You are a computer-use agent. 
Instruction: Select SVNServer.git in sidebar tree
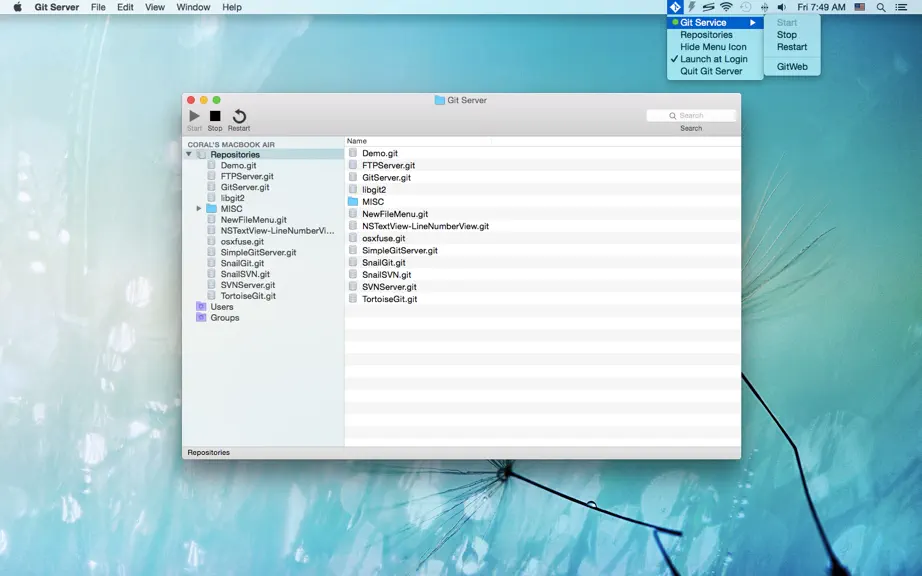[248, 285]
